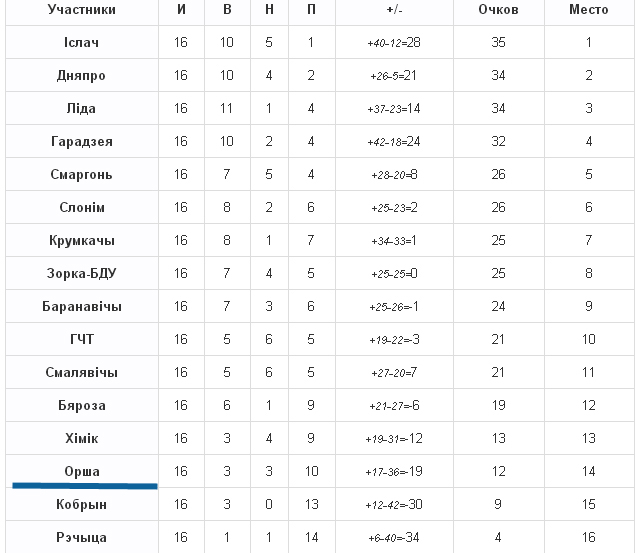Click the Участники column header
This screenshot has width=635, height=553.
pyautogui.click(x=81, y=10)
